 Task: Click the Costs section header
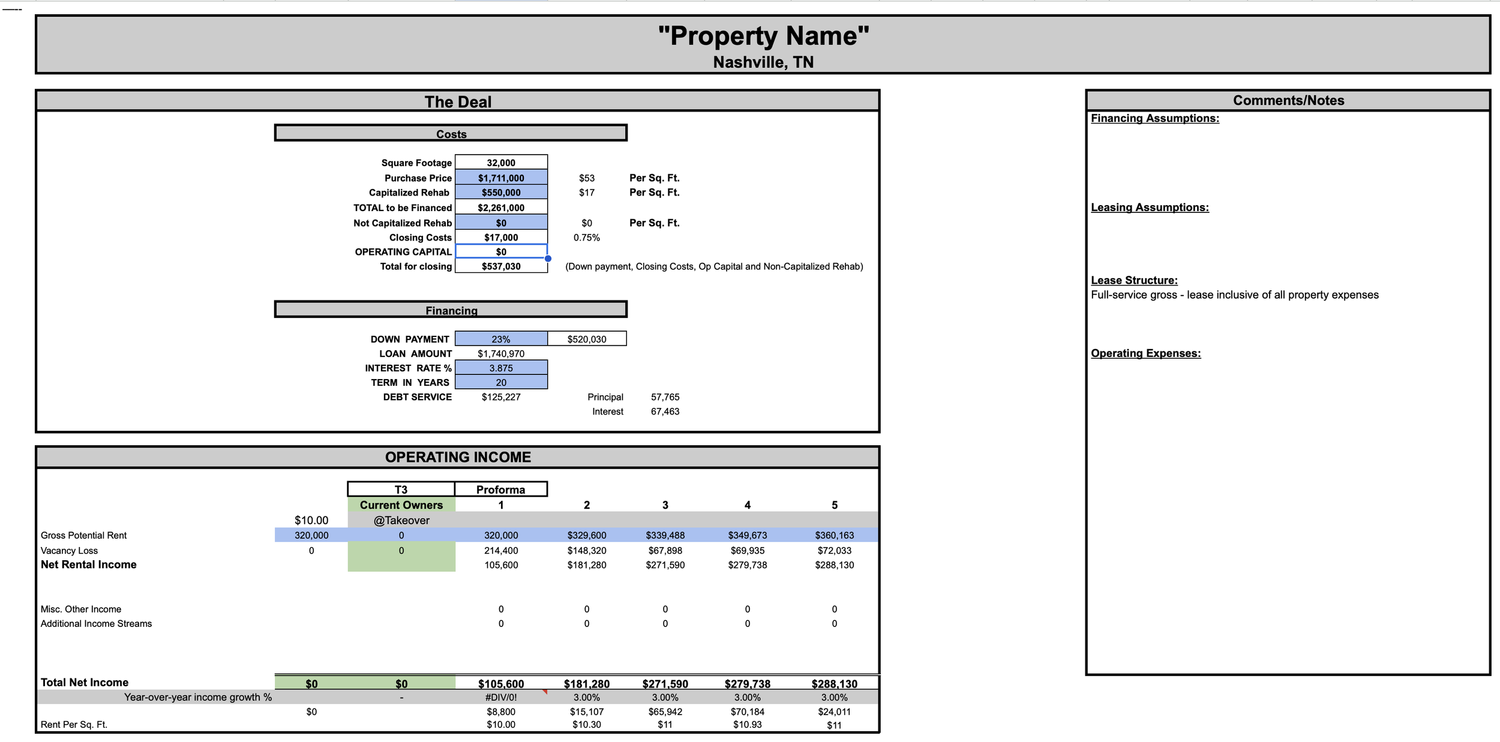pos(451,133)
